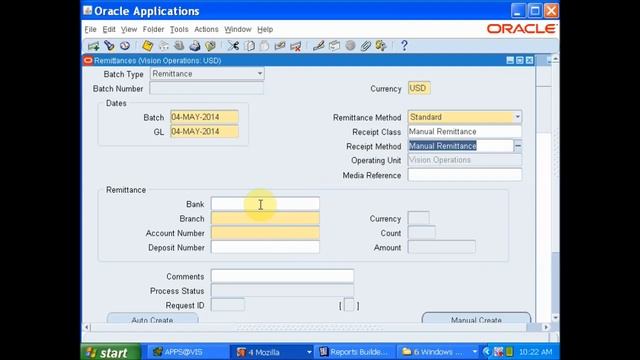This screenshot has height=360, width=640.
Task: Click the Edit Field pencil icon
Action: point(318,46)
